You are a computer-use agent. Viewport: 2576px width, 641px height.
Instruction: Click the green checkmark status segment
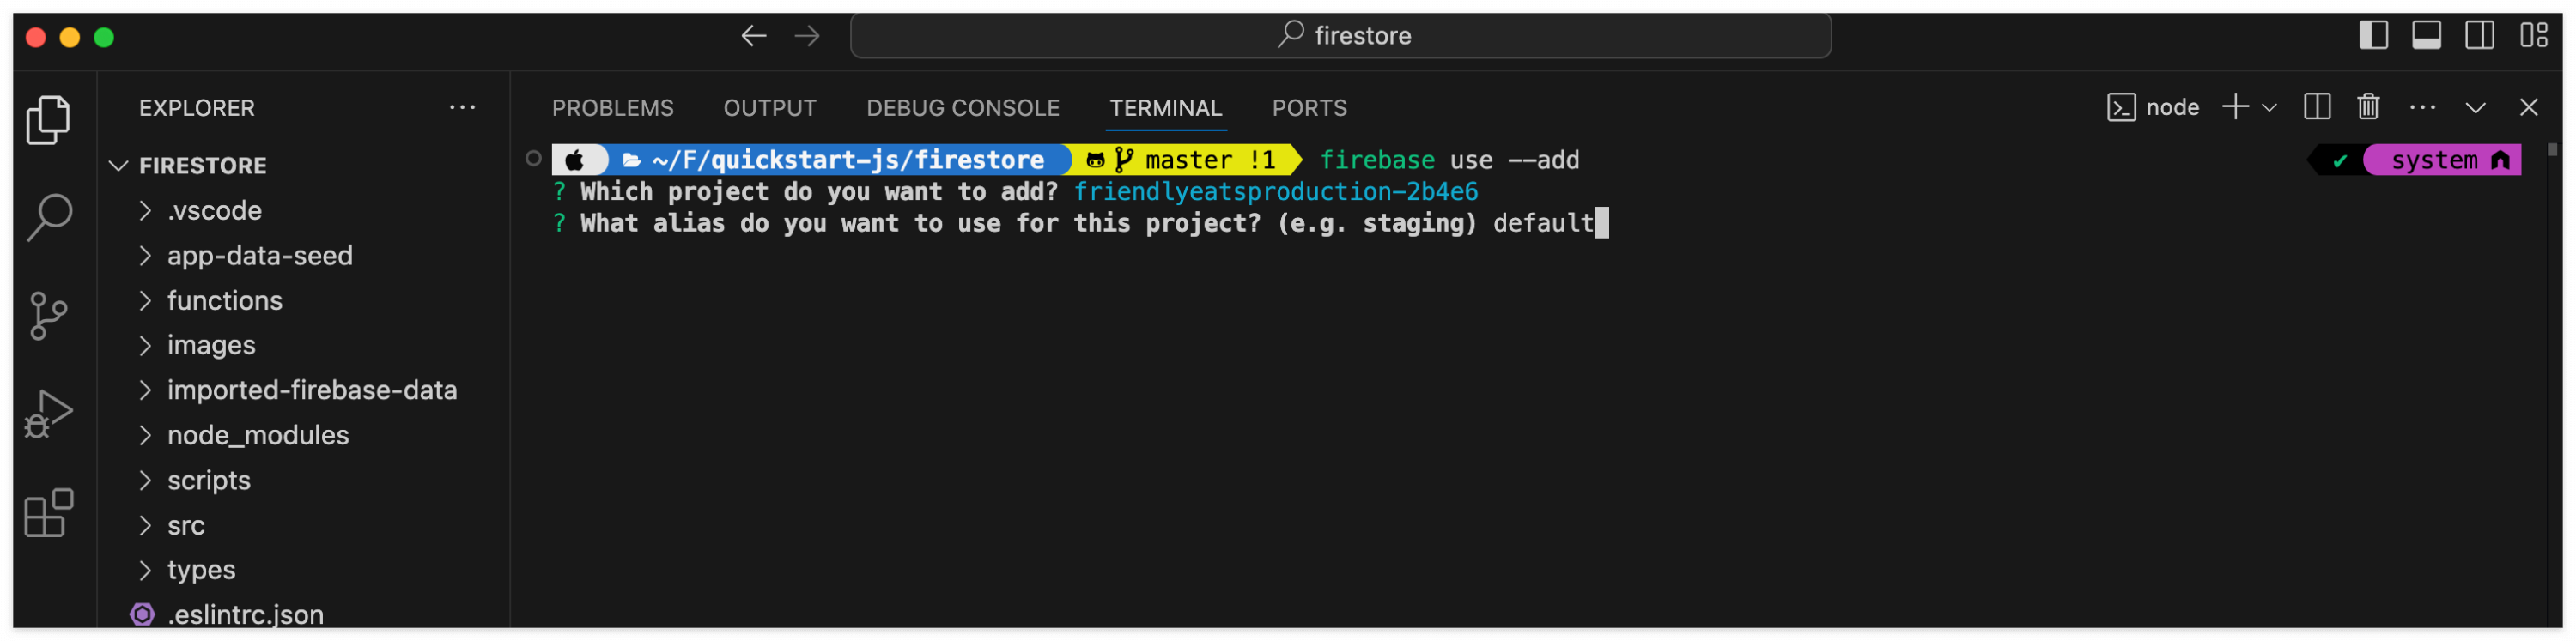2339,161
